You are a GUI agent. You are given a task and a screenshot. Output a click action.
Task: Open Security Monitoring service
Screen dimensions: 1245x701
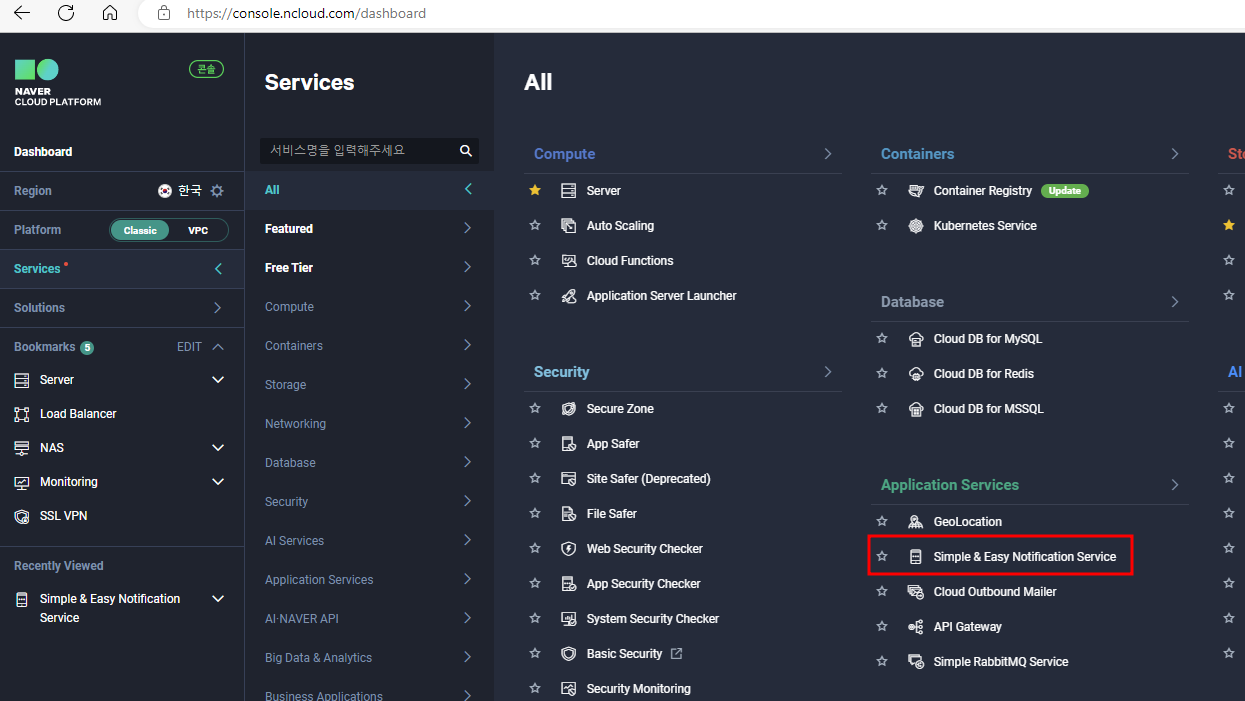point(638,689)
